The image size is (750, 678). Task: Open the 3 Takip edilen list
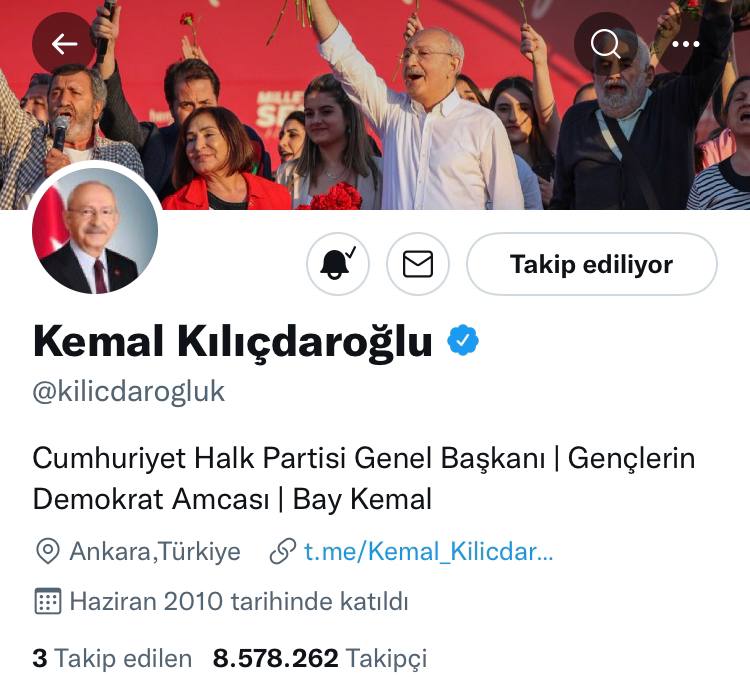coord(112,657)
